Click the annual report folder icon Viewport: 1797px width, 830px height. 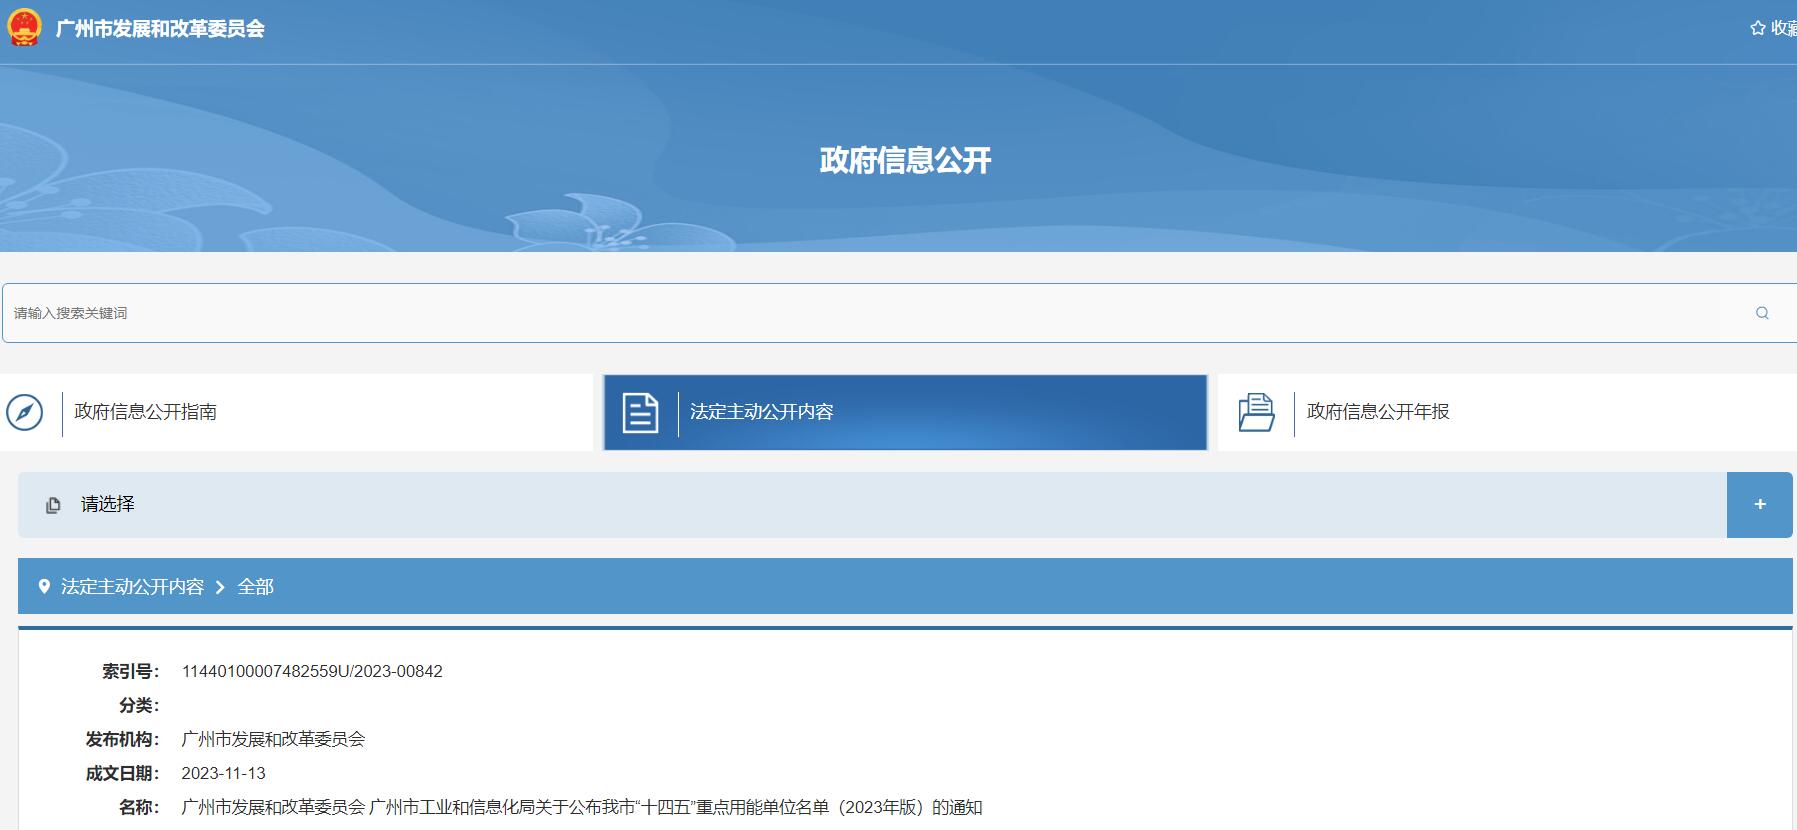click(1256, 412)
